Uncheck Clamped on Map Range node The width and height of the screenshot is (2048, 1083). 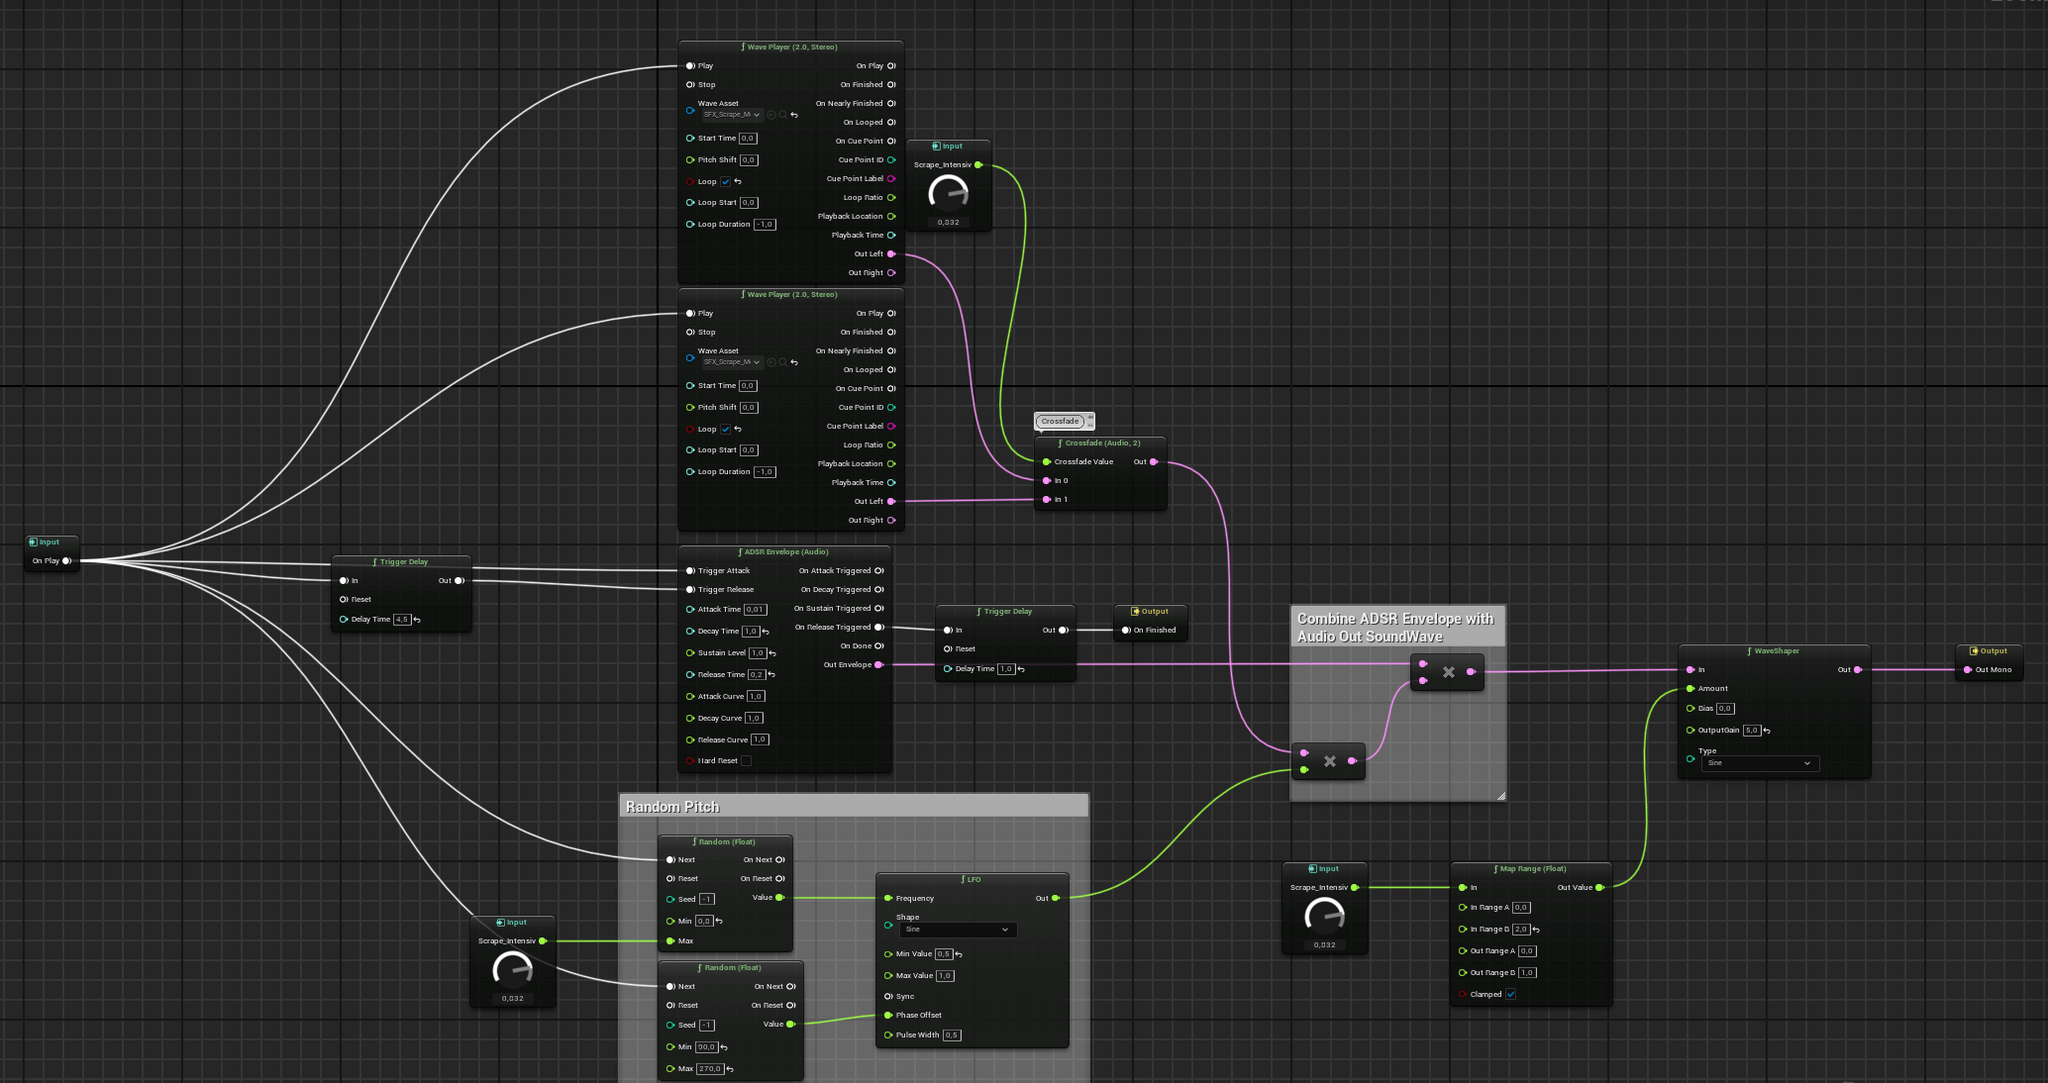tap(1511, 994)
